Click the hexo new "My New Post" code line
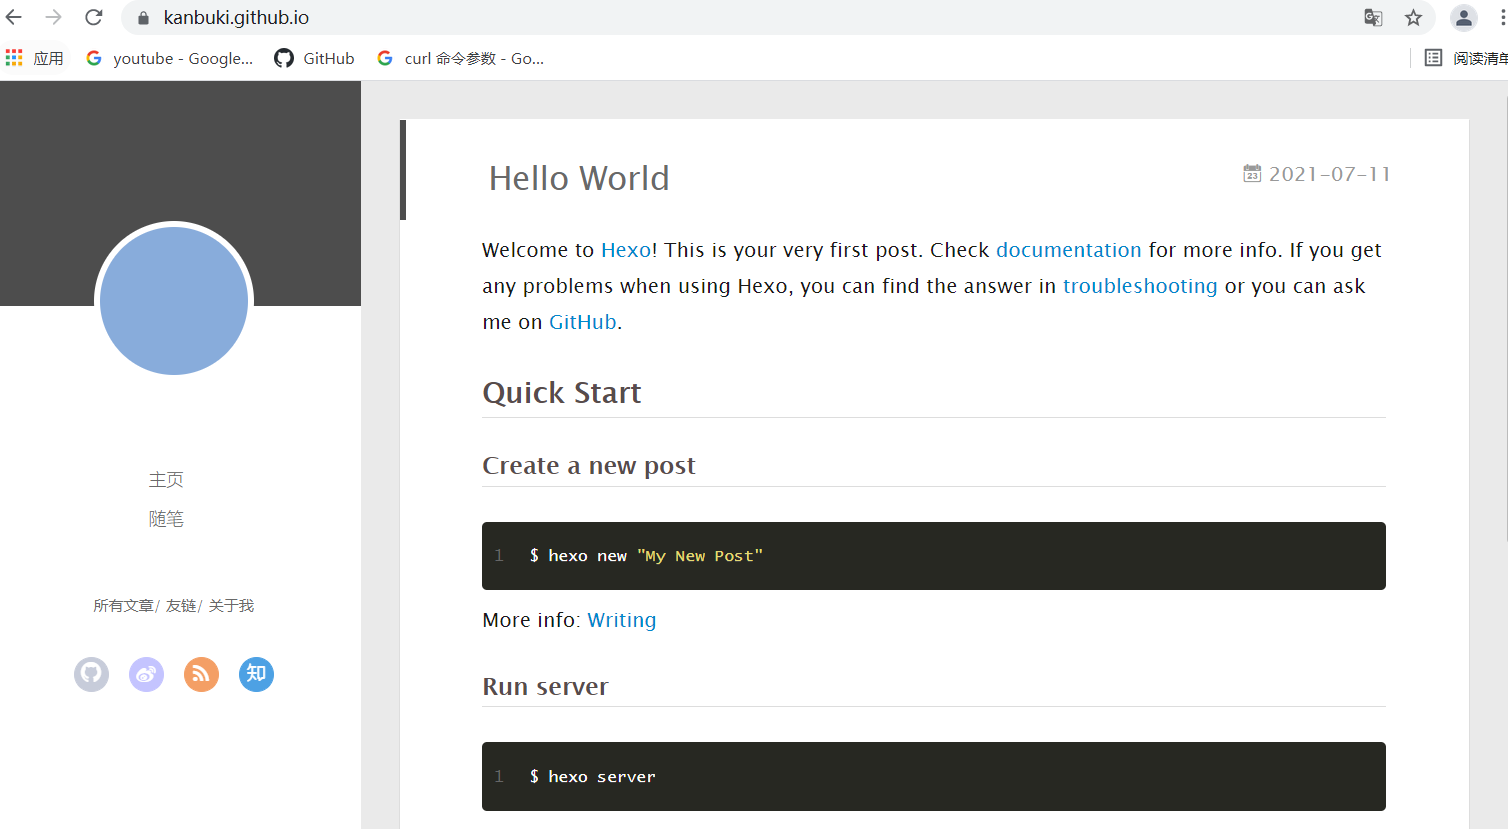Screen dimensions: 1508x829 (x=646, y=556)
